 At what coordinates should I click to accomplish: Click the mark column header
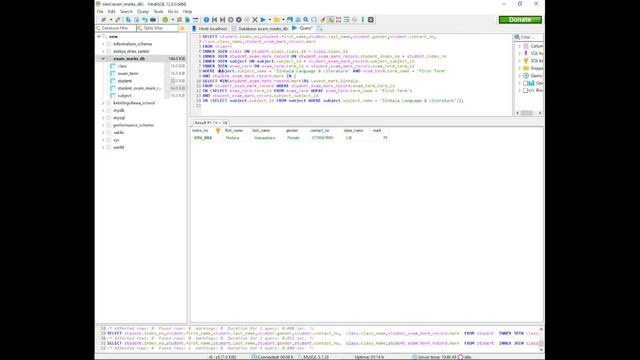(x=377, y=131)
